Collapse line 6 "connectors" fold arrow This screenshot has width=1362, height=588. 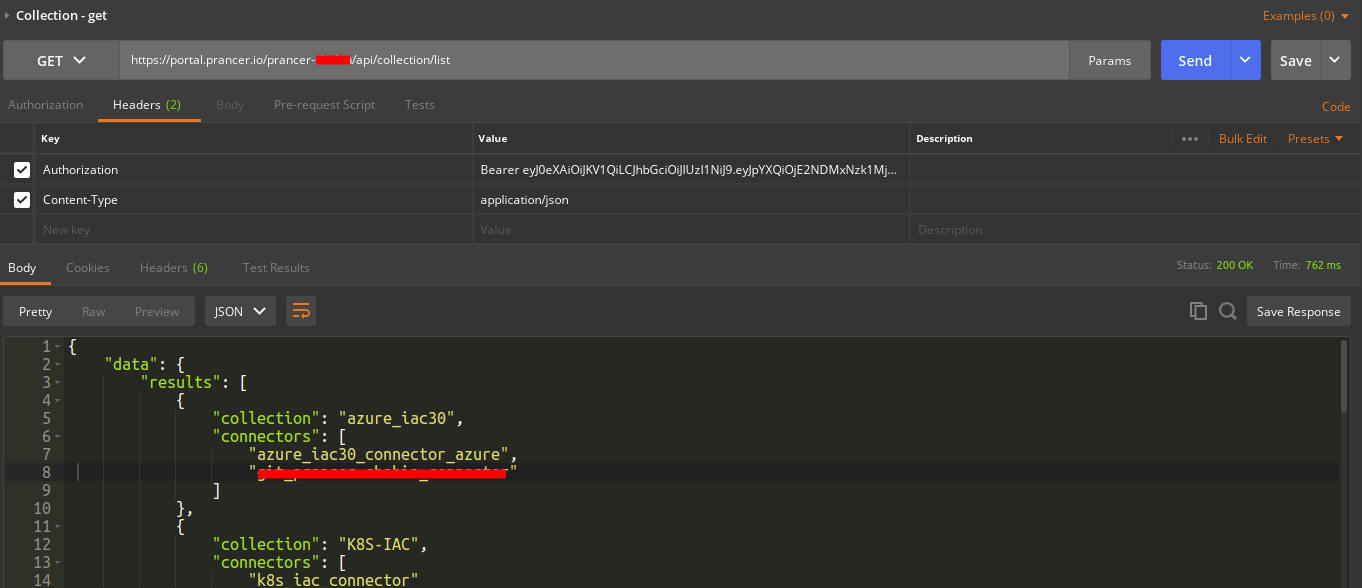pos(57,437)
